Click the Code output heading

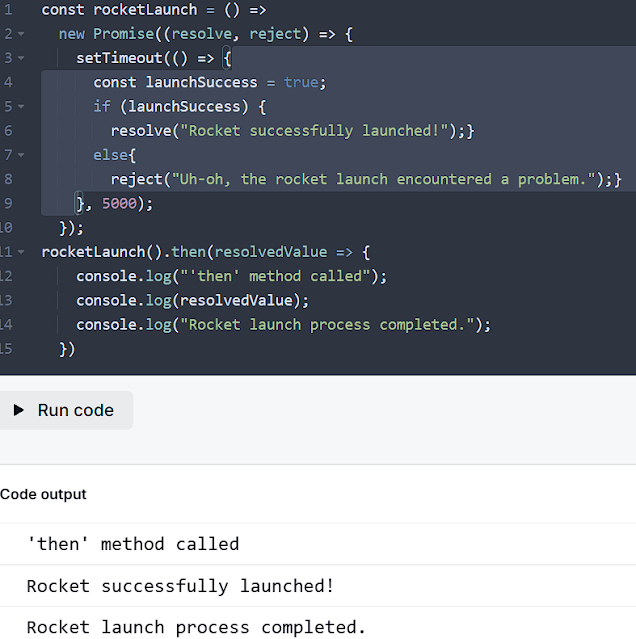click(x=43, y=494)
